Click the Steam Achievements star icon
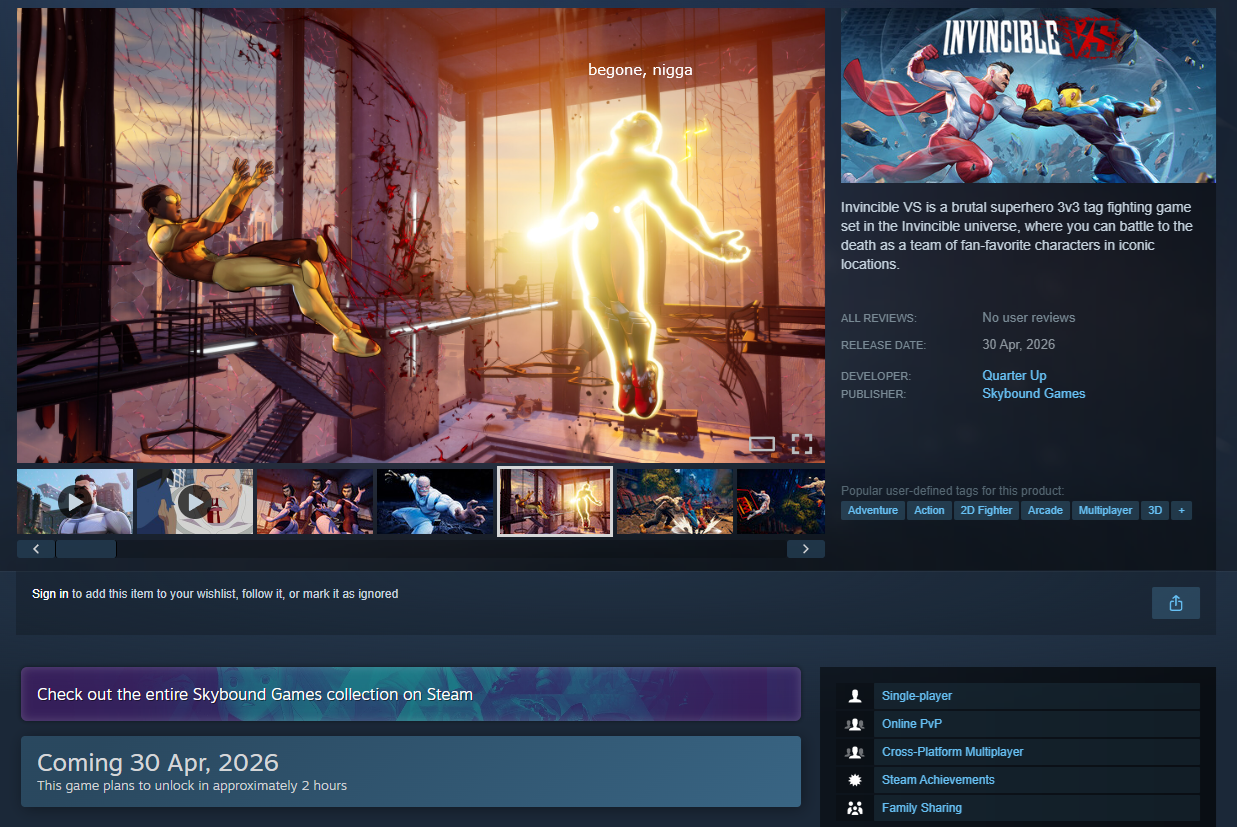 (x=855, y=780)
